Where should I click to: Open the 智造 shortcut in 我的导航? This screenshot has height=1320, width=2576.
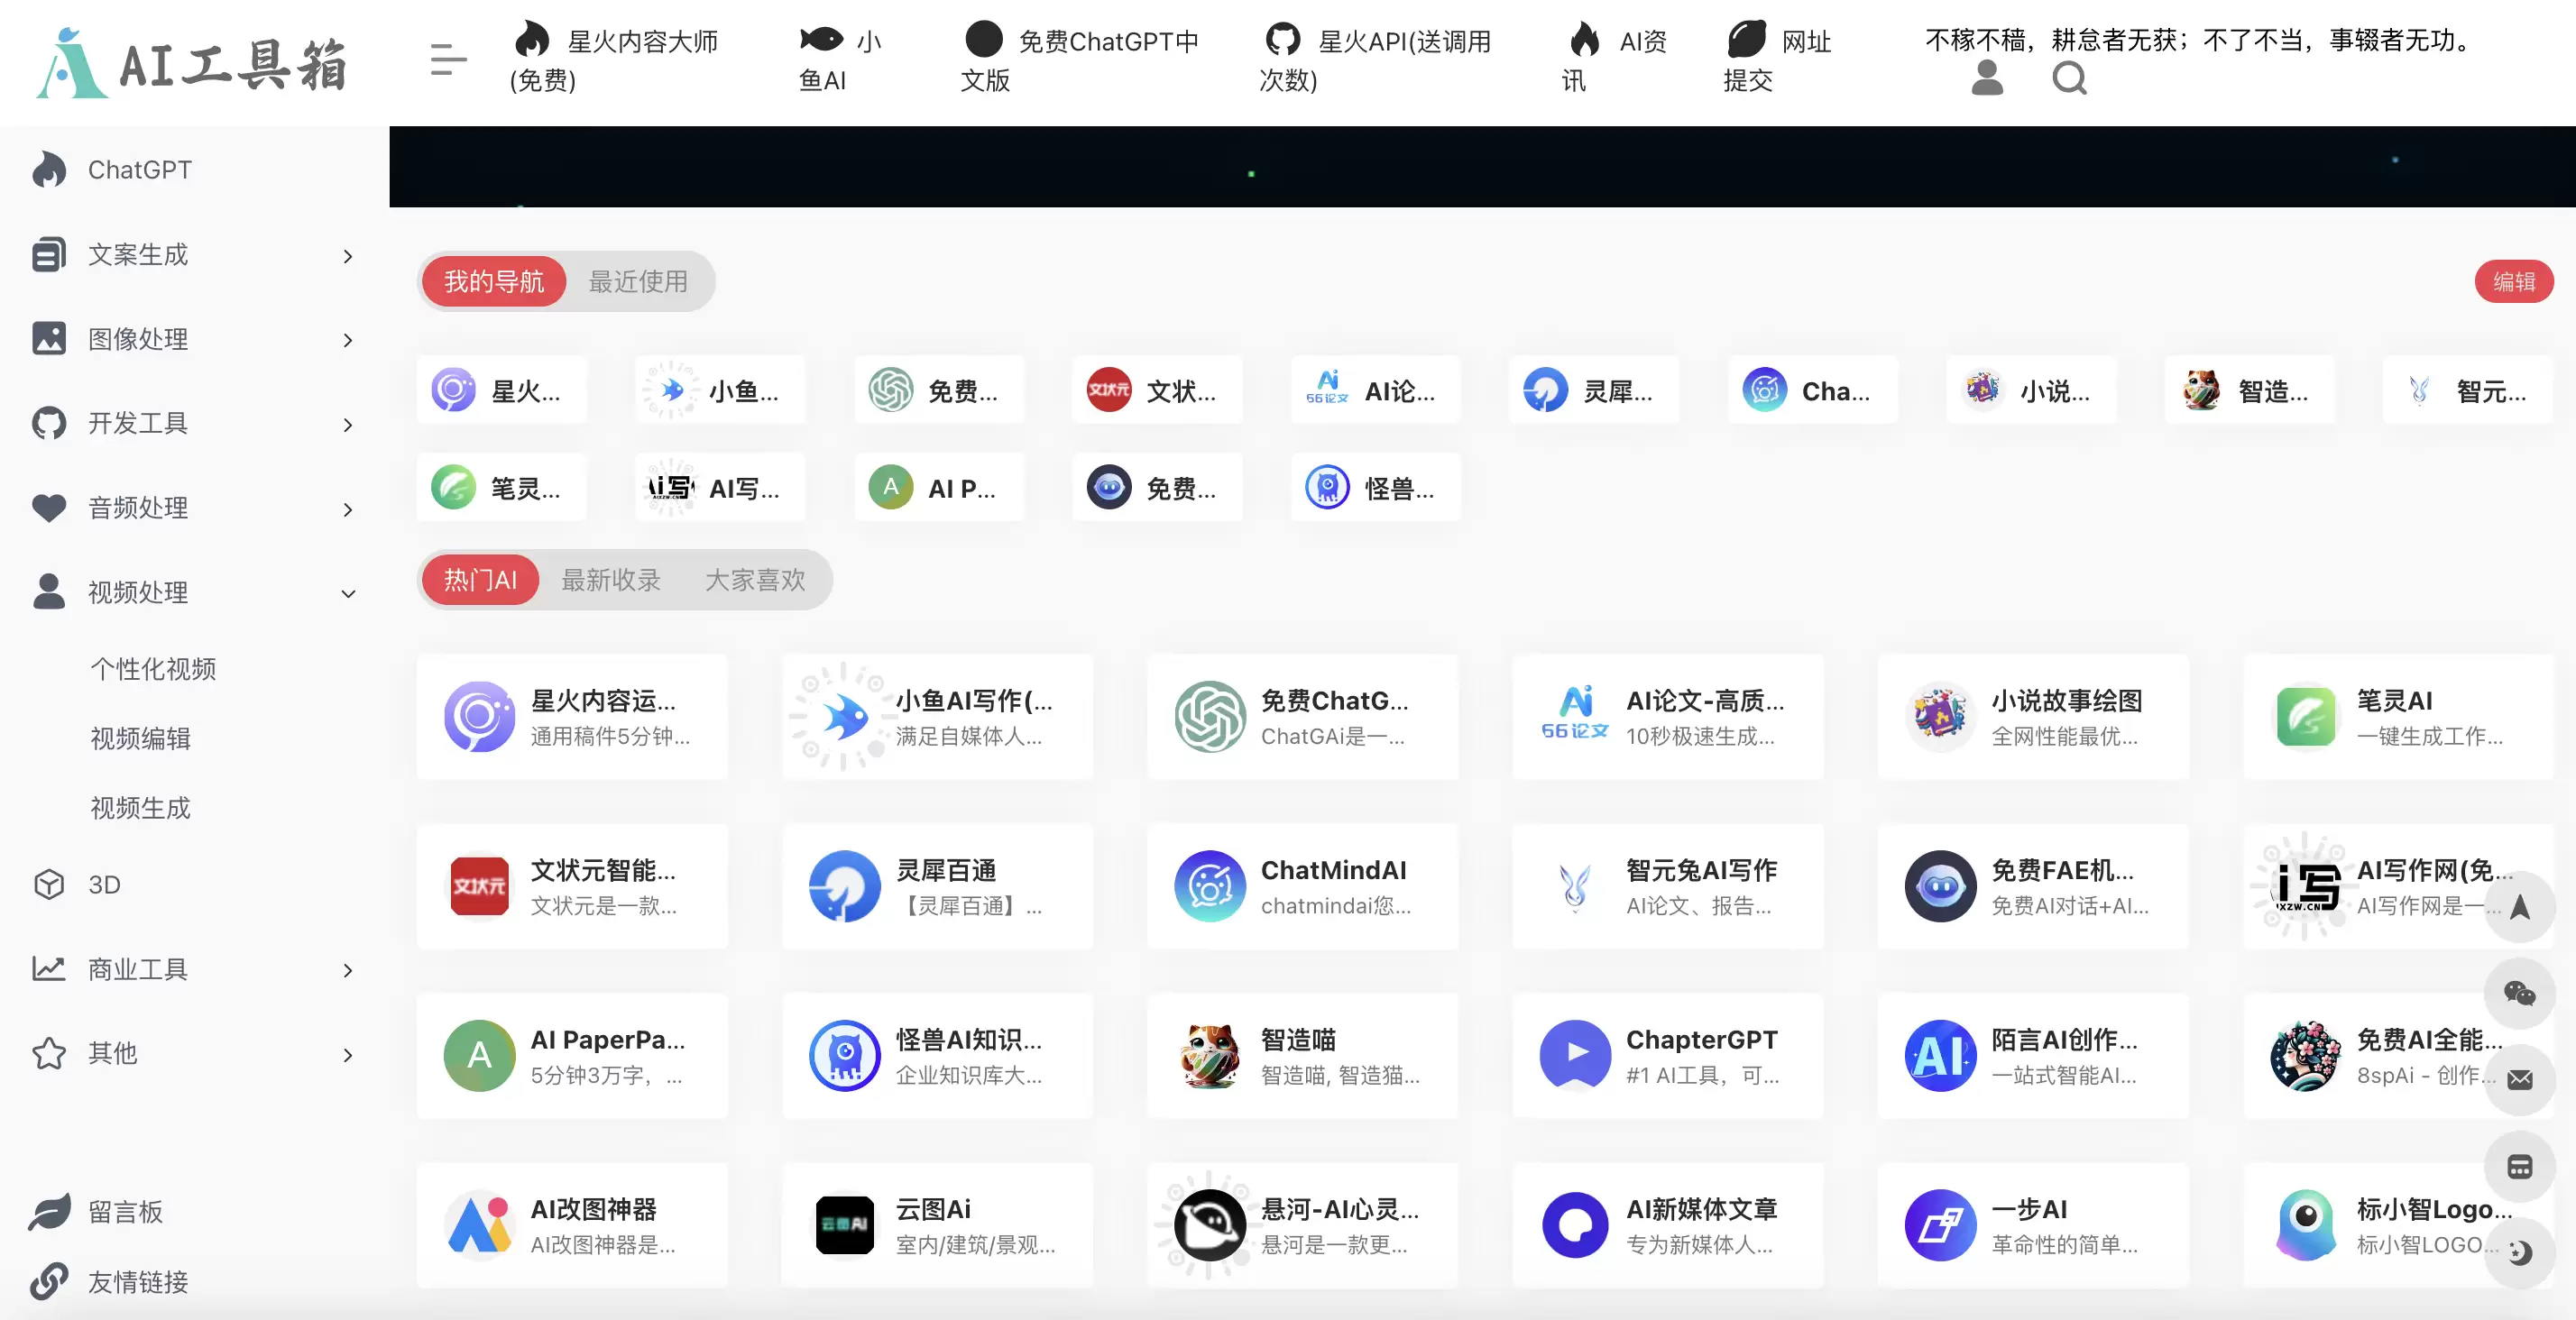click(x=2250, y=390)
